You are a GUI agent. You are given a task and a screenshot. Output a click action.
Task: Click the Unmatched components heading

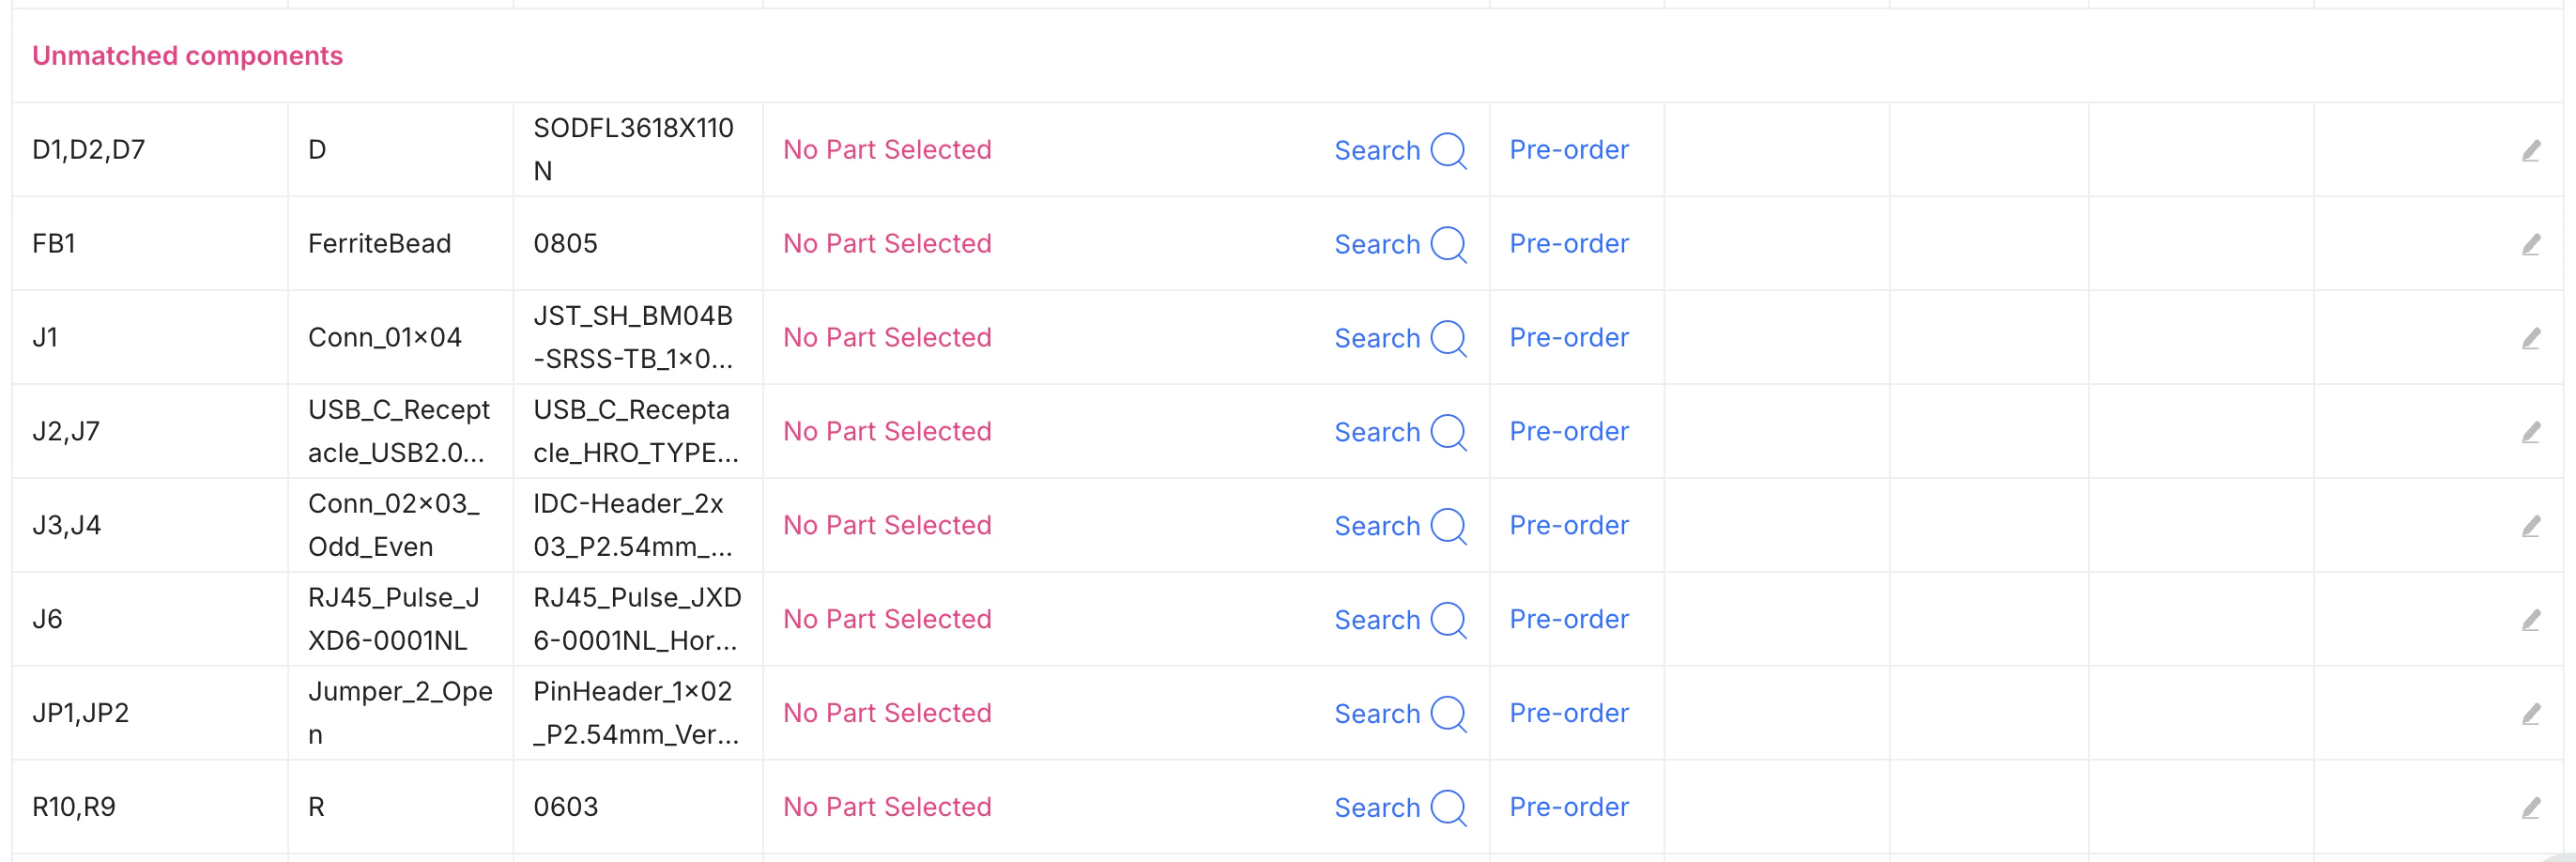(187, 56)
